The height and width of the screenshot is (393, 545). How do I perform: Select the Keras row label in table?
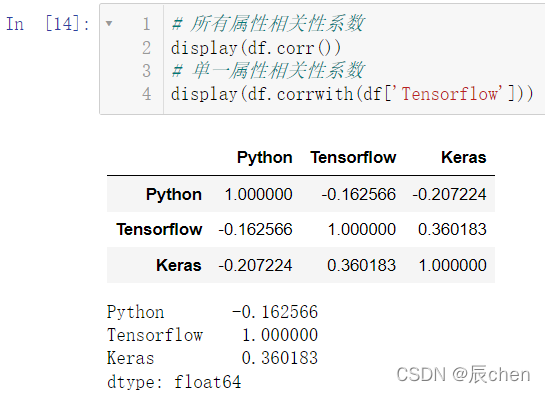coord(179,265)
